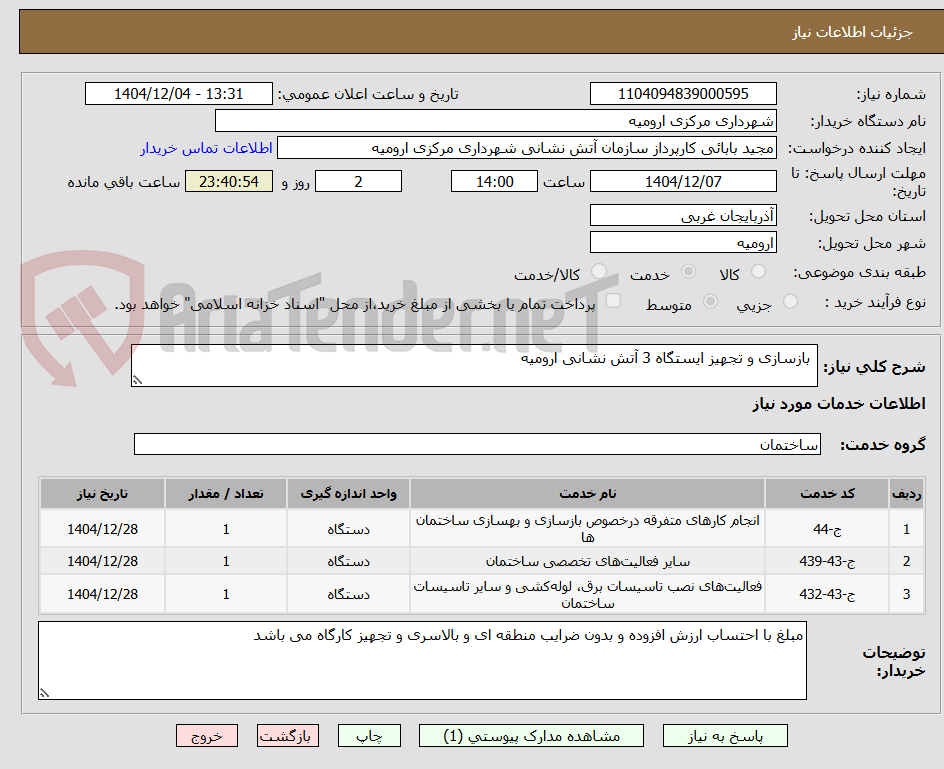Click service name سایر فعالیت‌های تخصصی ساختمان
The height and width of the screenshot is (769, 944).
587,561
